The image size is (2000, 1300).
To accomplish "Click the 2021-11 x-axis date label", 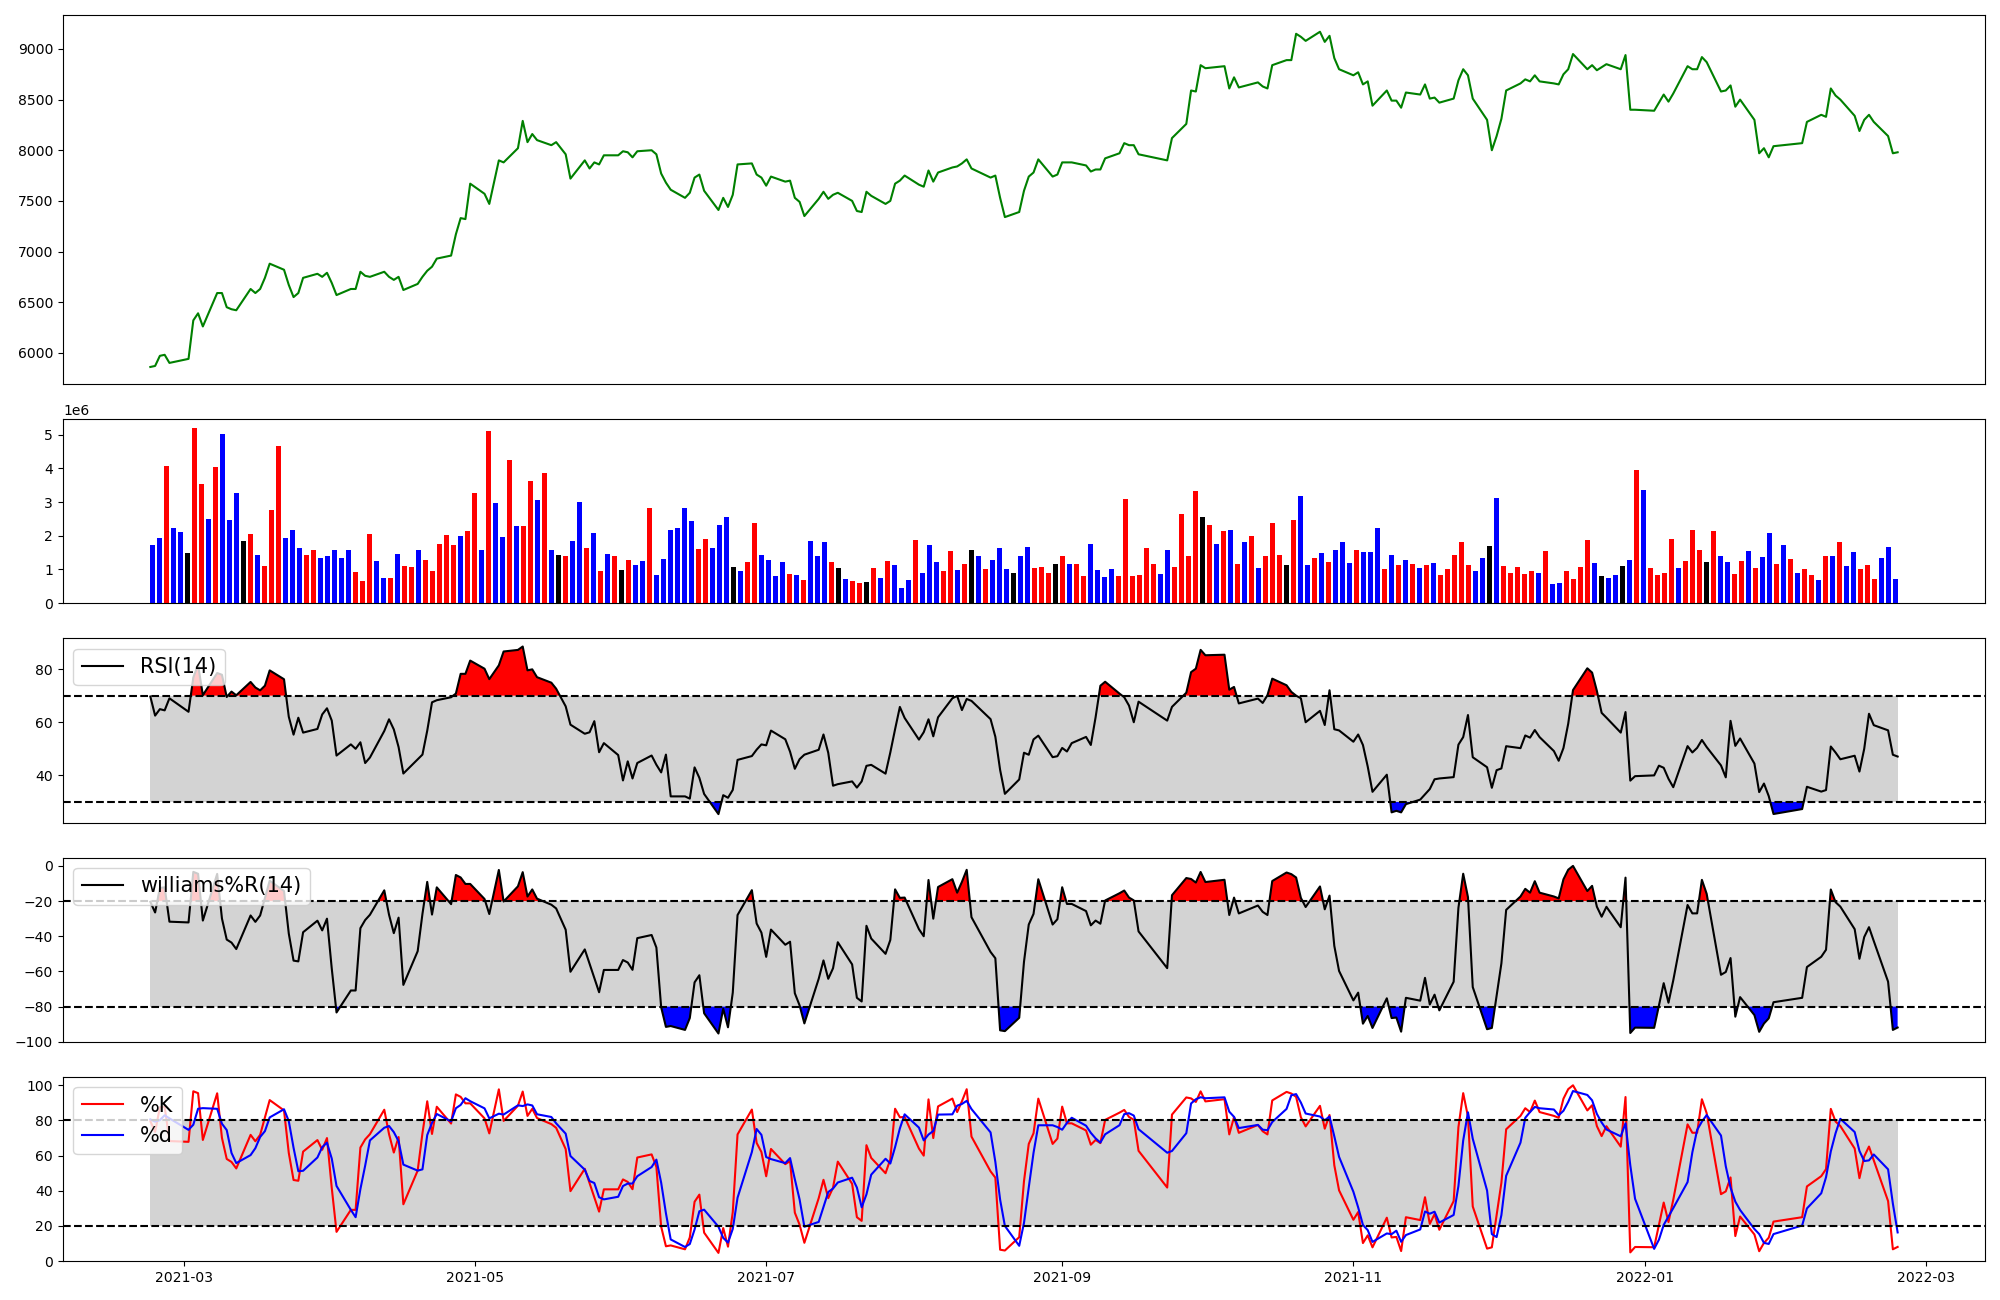I will point(1353,1277).
